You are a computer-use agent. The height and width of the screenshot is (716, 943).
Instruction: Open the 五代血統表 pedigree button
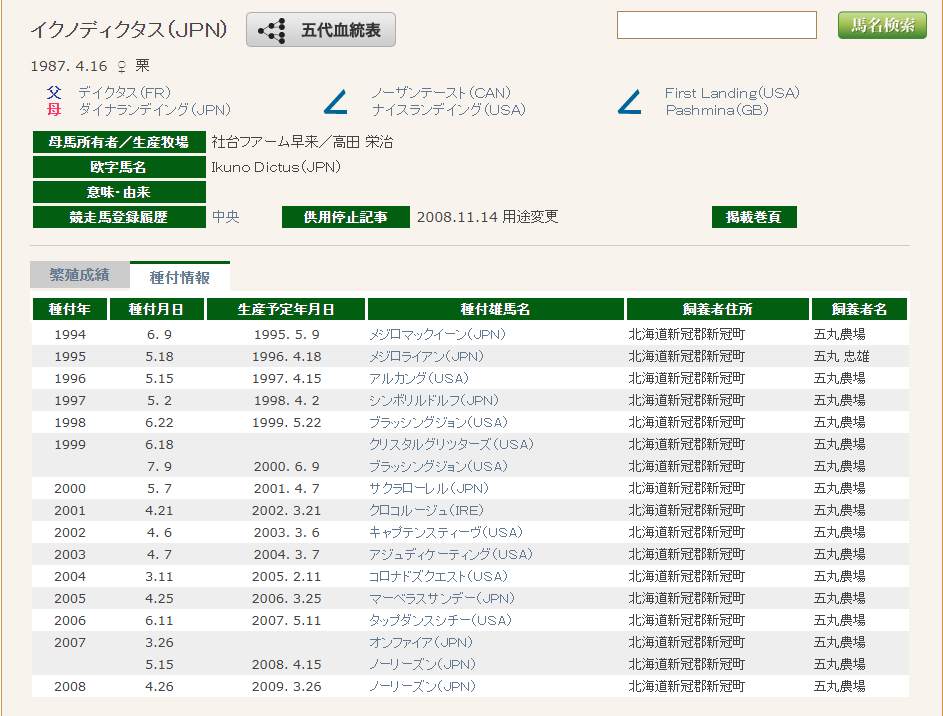click(x=321, y=30)
